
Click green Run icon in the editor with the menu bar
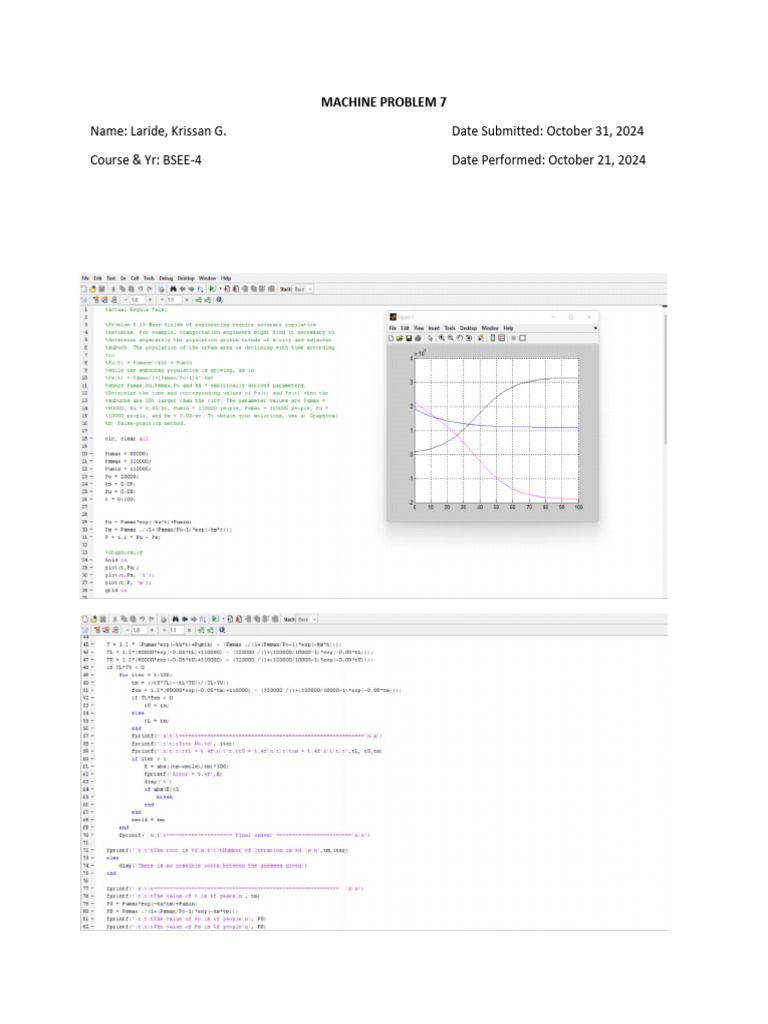[x=212, y=289]
